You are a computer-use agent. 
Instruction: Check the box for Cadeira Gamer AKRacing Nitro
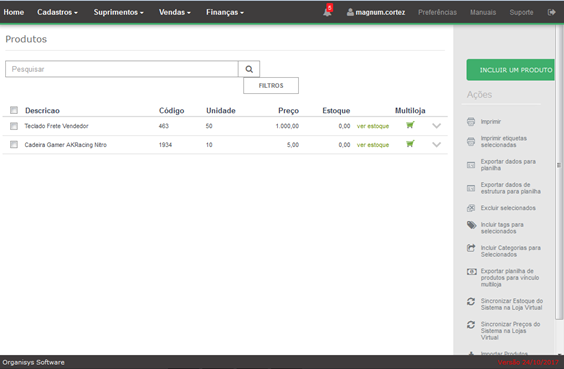pos(14,145)
